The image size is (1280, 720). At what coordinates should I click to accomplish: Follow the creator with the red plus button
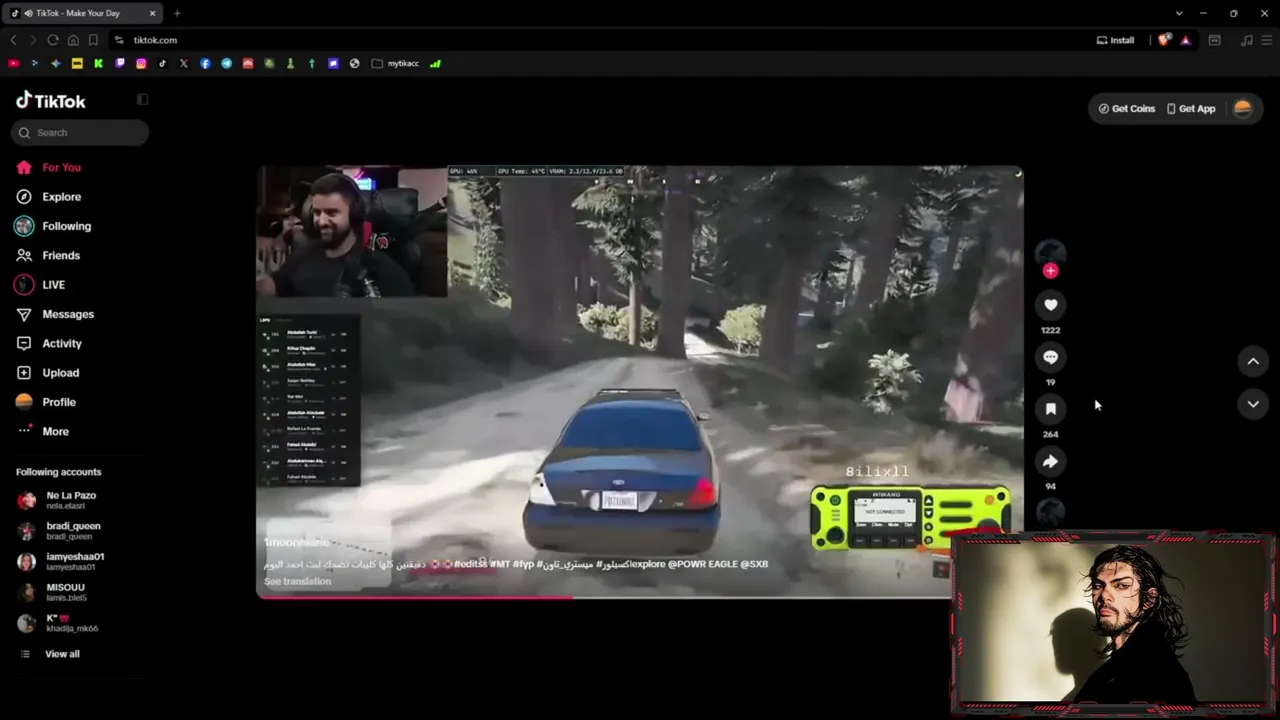(1050, 270)
